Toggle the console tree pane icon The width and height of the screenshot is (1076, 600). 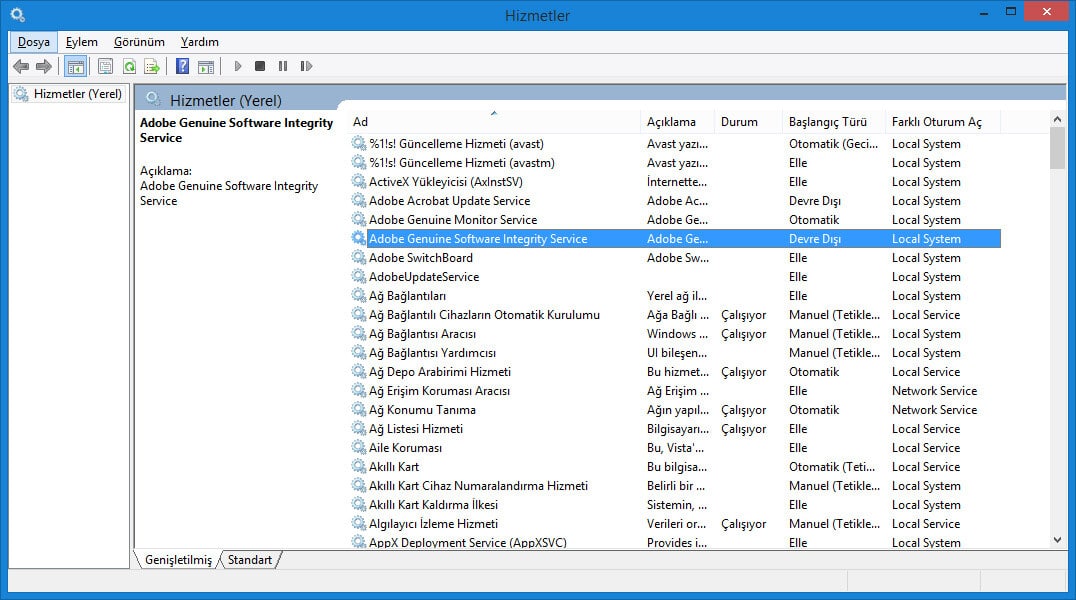[x=75, y=67]
